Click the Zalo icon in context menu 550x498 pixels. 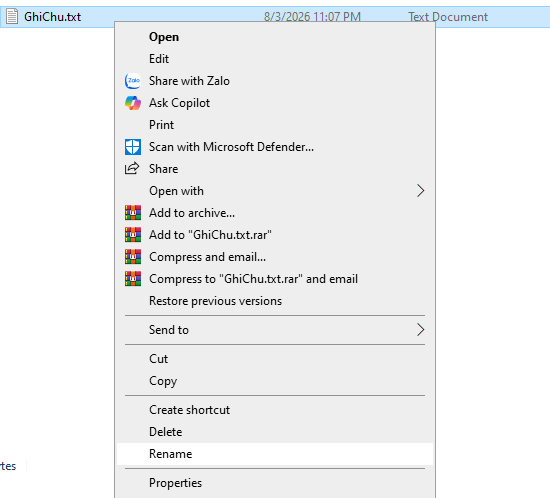point(133,81)
